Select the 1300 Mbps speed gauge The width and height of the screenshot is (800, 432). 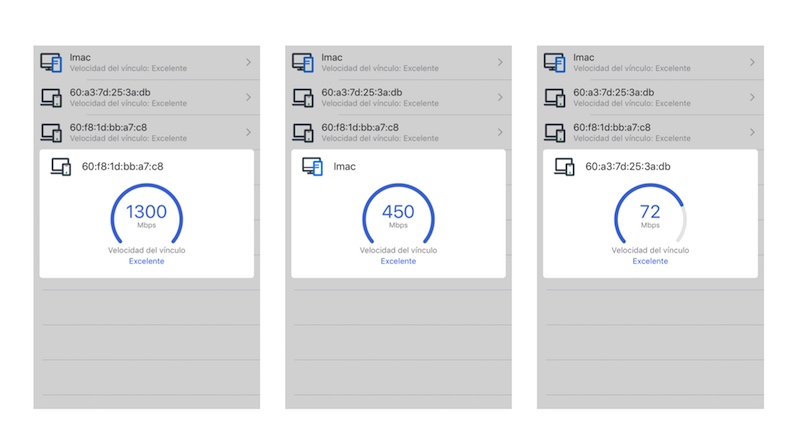[x=146, y=215]
